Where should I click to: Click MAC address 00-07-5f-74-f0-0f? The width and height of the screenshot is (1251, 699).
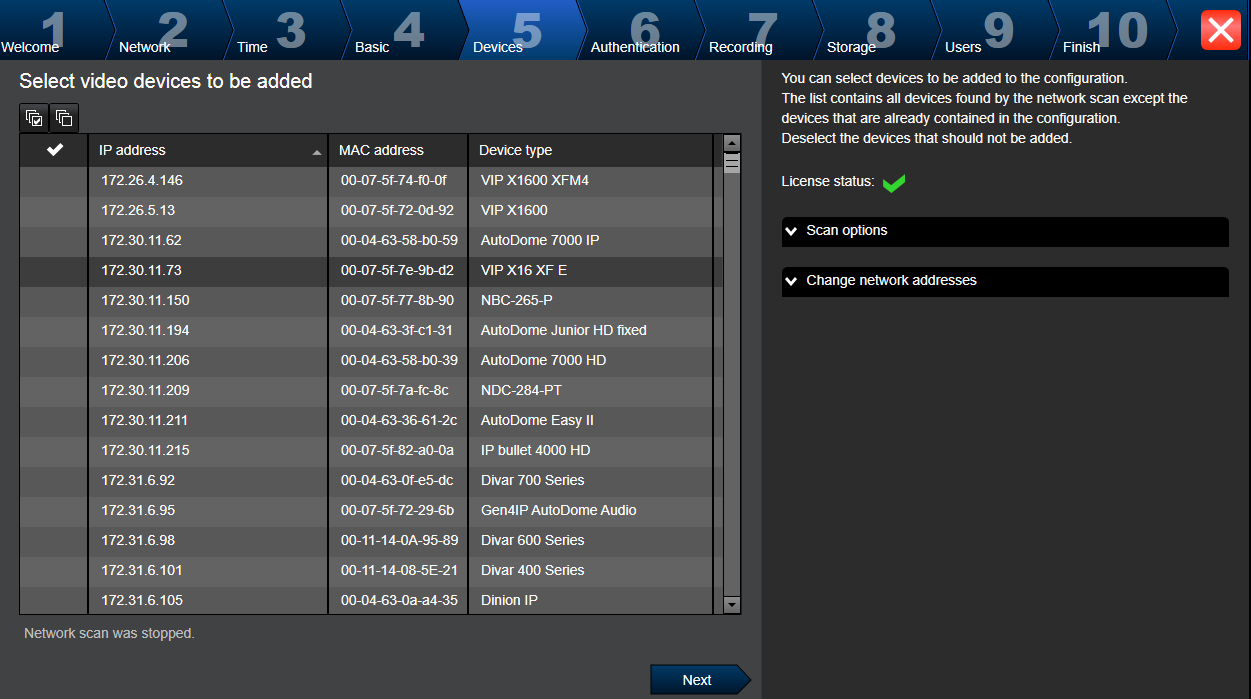(393, 181)
